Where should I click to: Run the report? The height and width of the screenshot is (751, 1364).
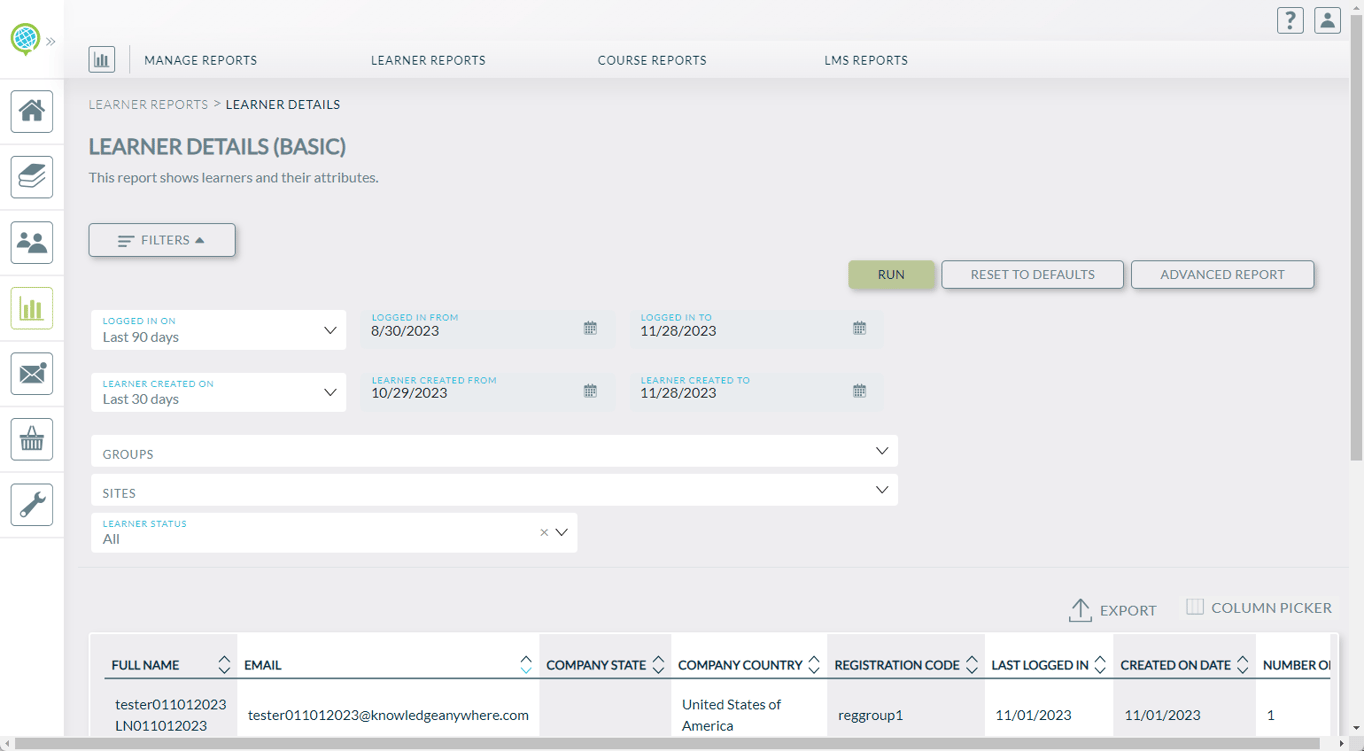point(891,274)
